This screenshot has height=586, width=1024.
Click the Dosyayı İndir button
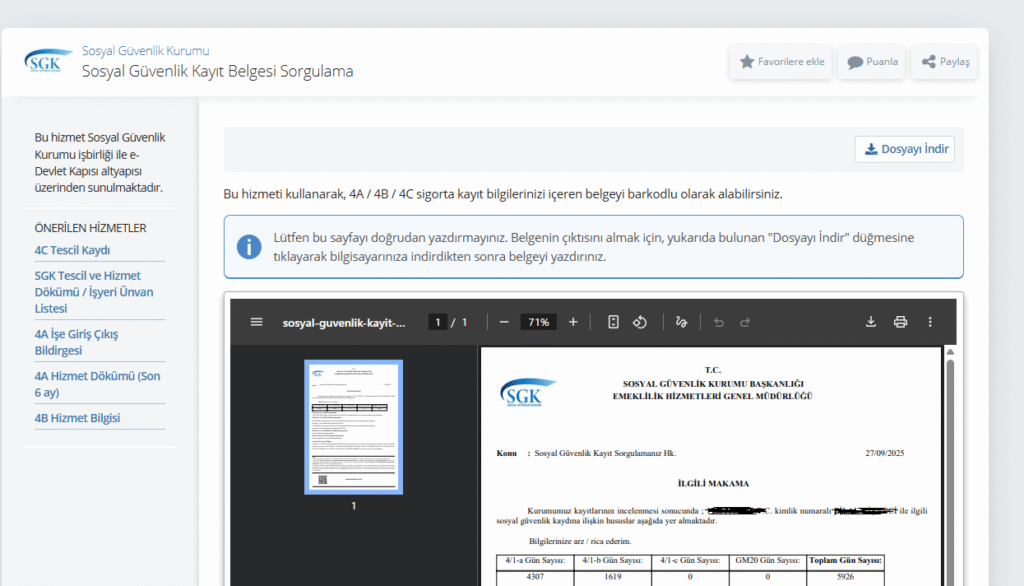point(905,150)
